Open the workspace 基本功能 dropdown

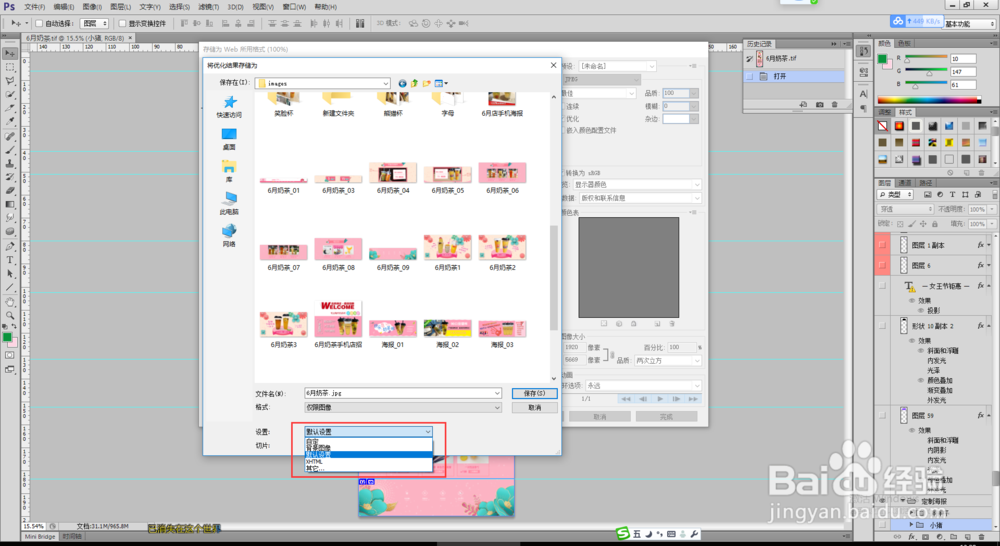(x=969, y=24)
